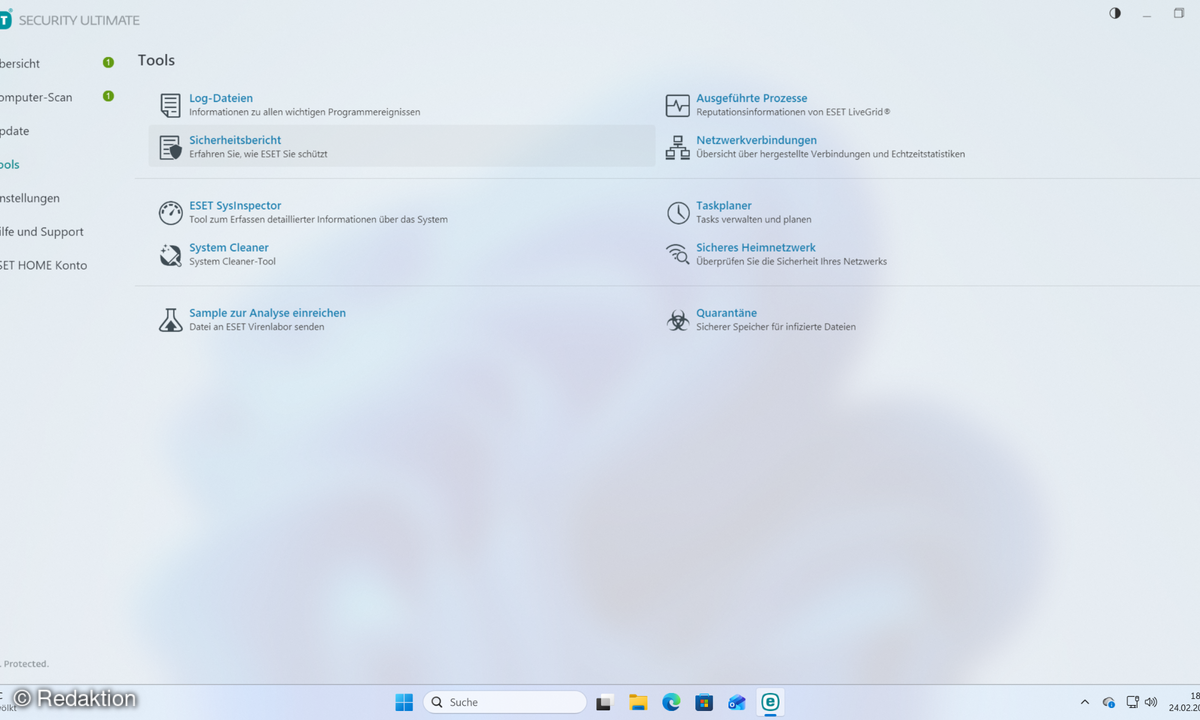Open the Quarantäne link

pos(726,313)
